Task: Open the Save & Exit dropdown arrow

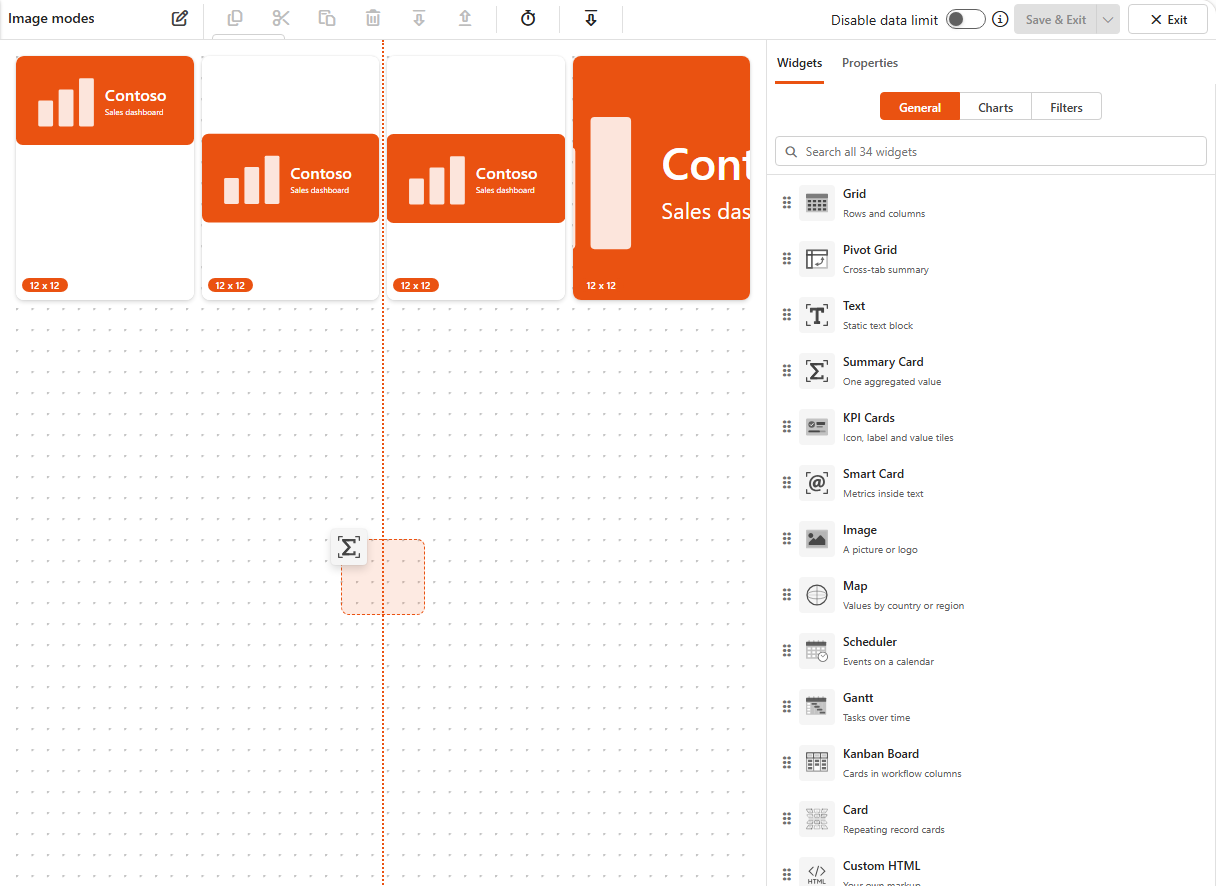Action: coord(1108,19)
